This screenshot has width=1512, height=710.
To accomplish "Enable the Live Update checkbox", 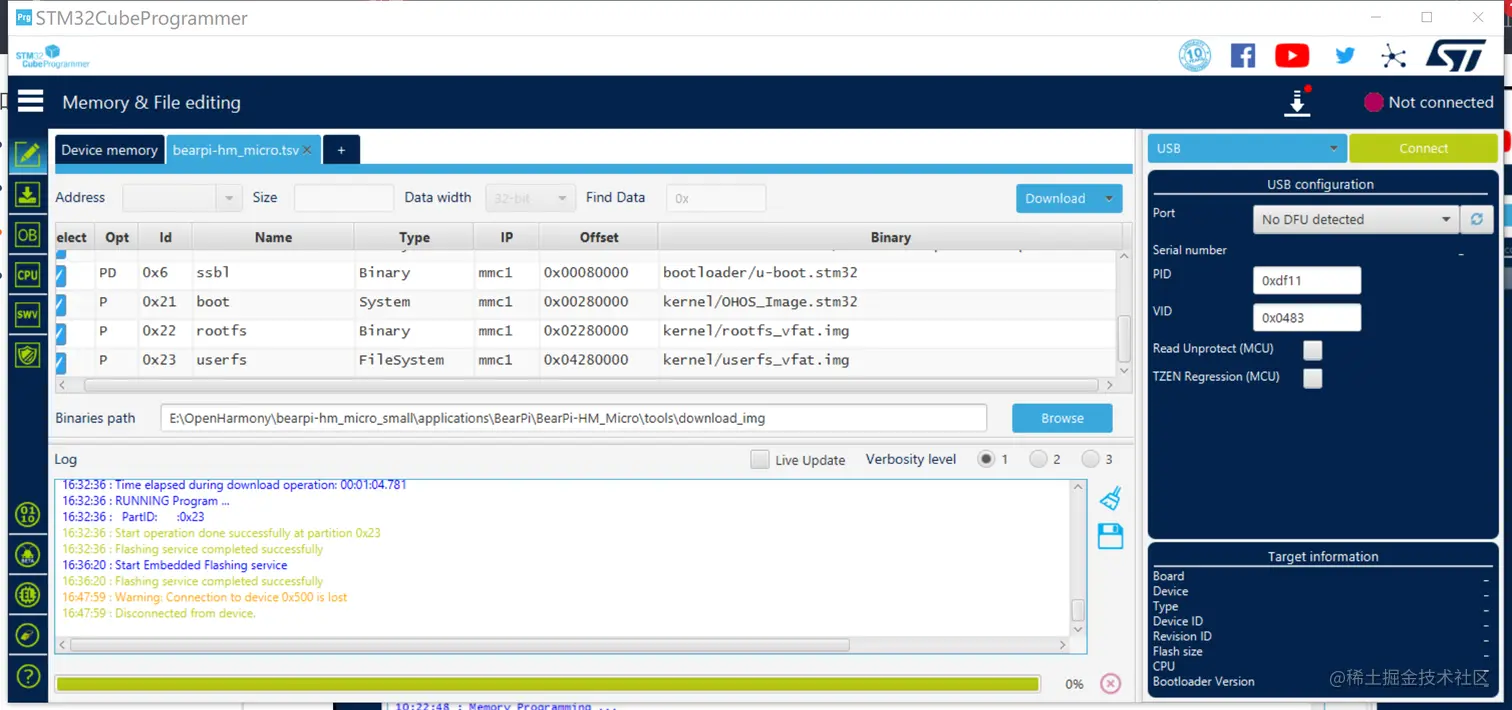I will point(760,460).
